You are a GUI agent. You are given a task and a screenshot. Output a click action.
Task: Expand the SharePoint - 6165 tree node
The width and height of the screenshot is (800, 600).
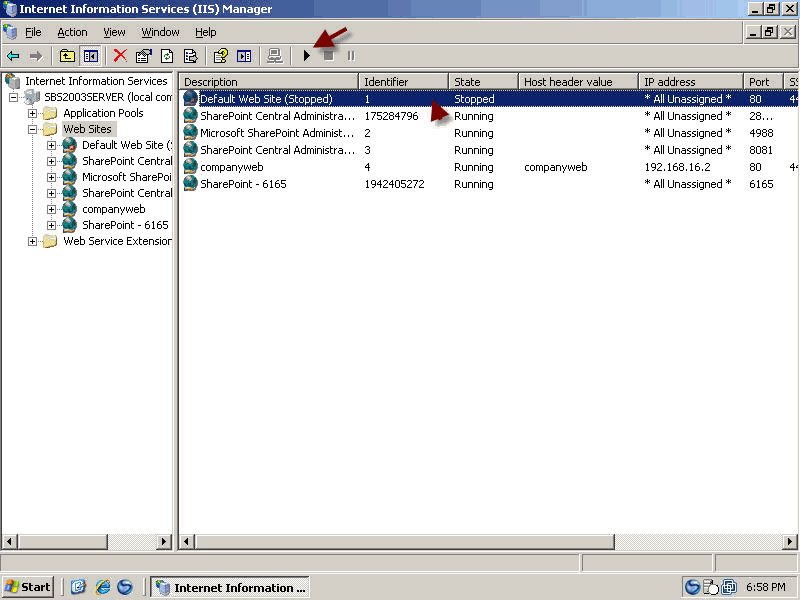click(x=52, y=225)
